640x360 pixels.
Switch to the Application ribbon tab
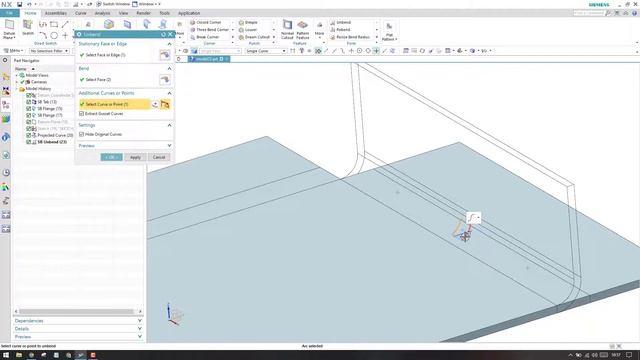(189, 13)
